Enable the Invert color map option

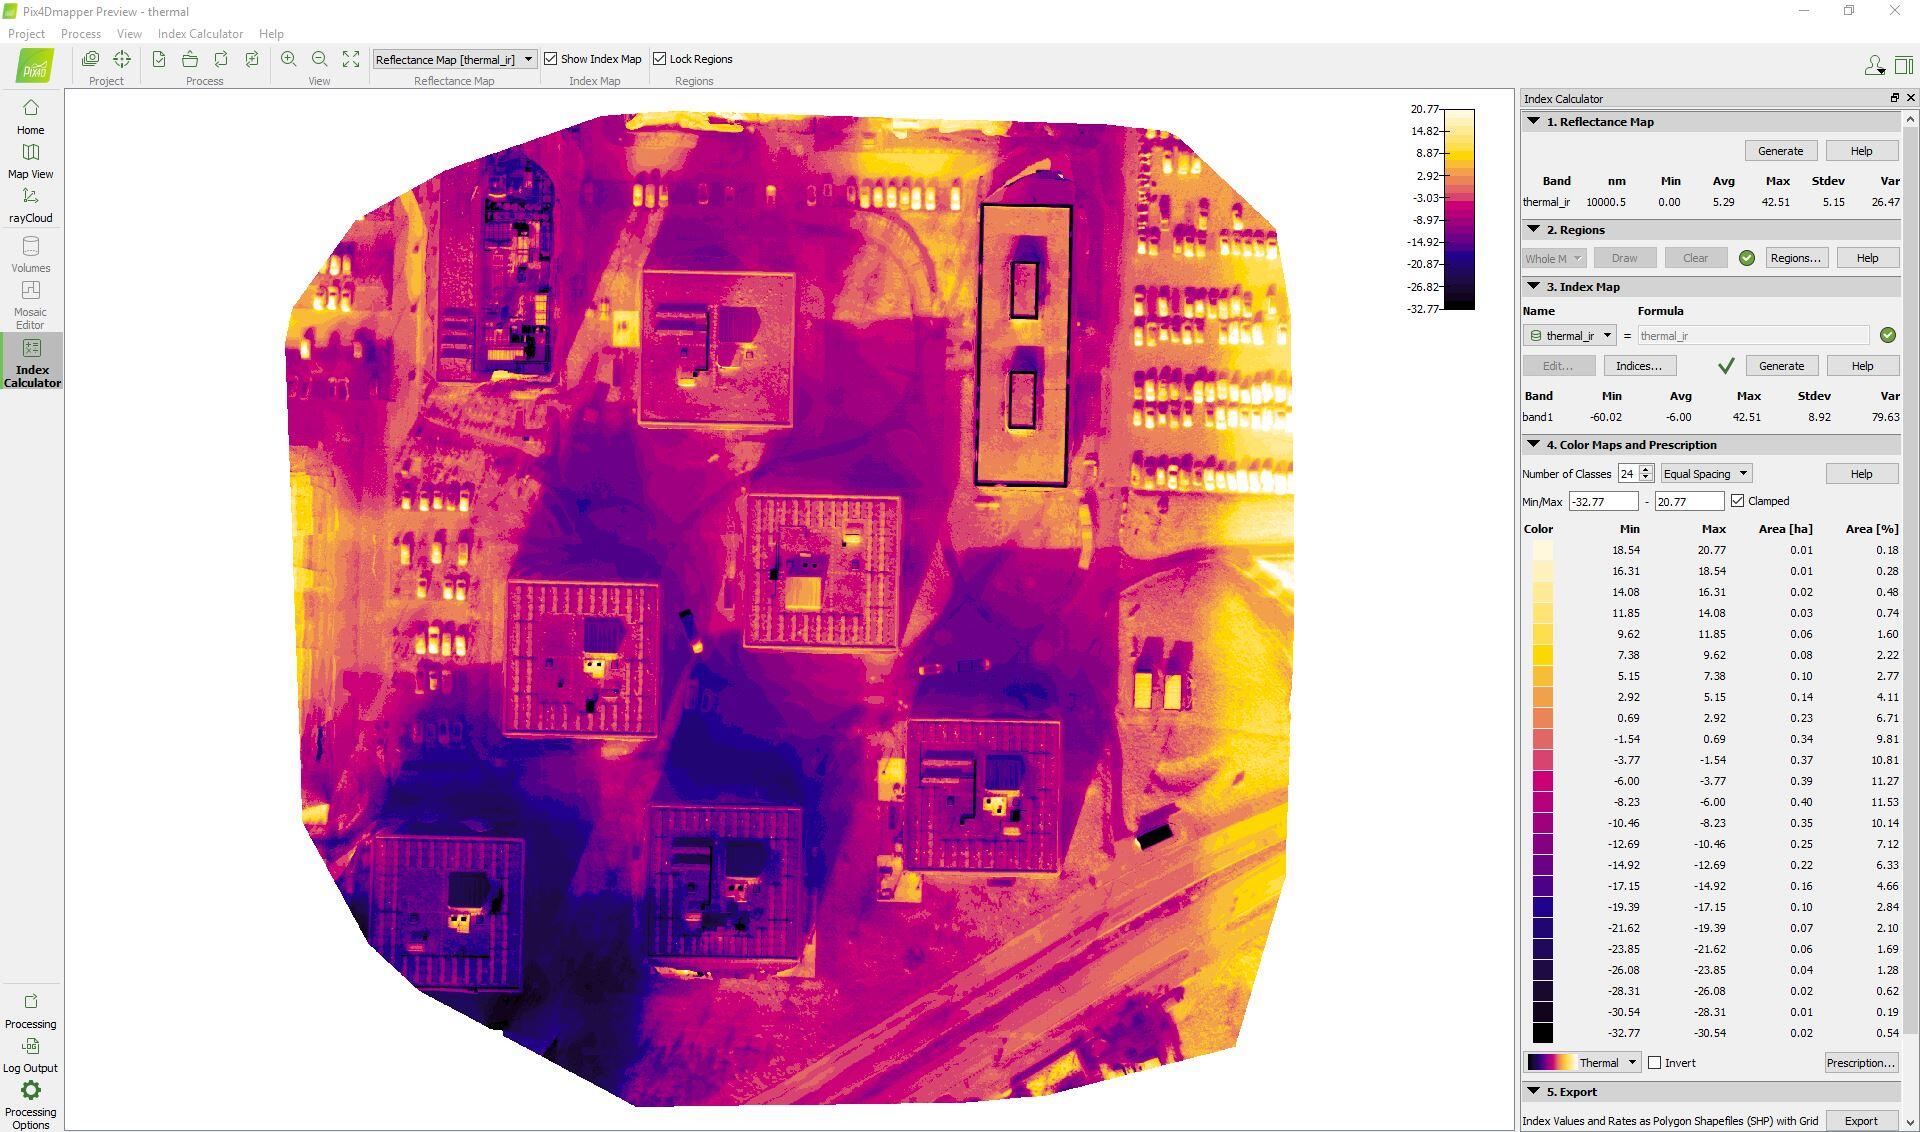click(1655, 1063)
